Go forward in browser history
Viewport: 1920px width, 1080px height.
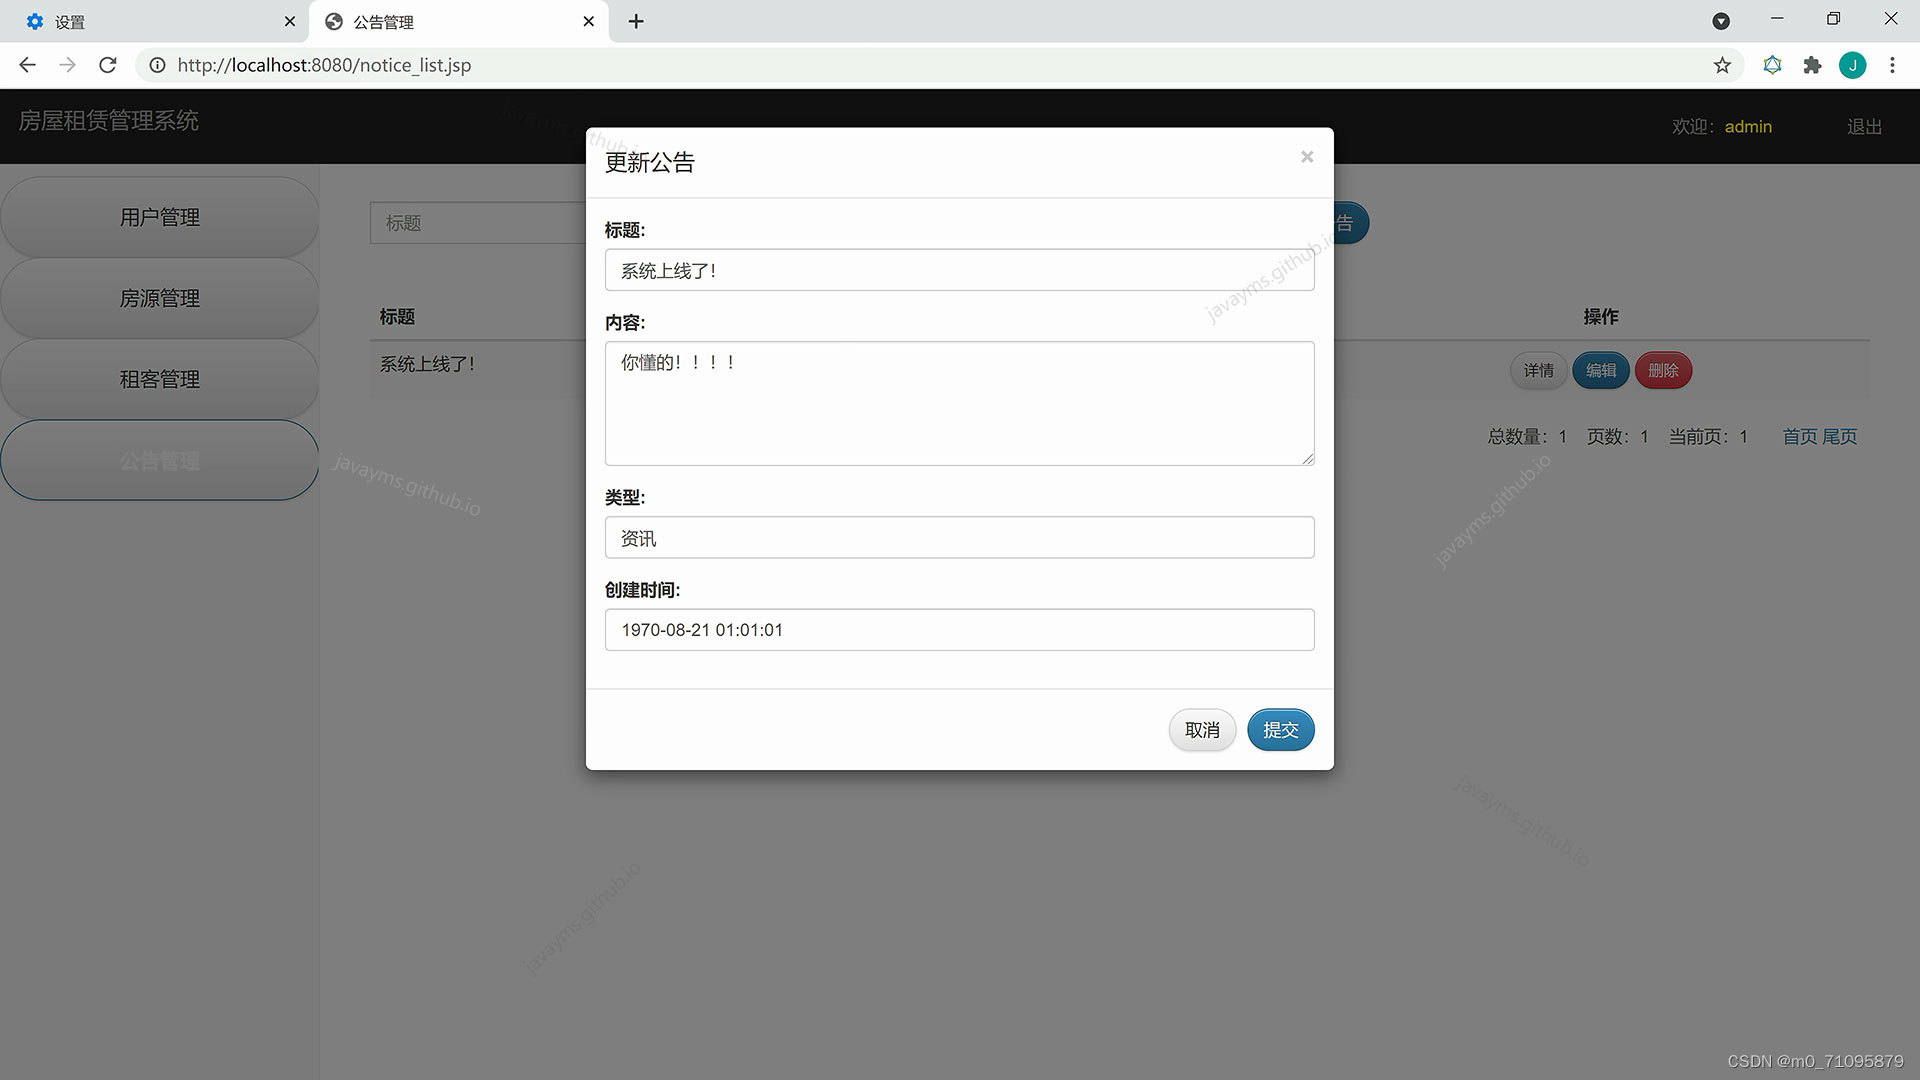click(x=67, y=65)
